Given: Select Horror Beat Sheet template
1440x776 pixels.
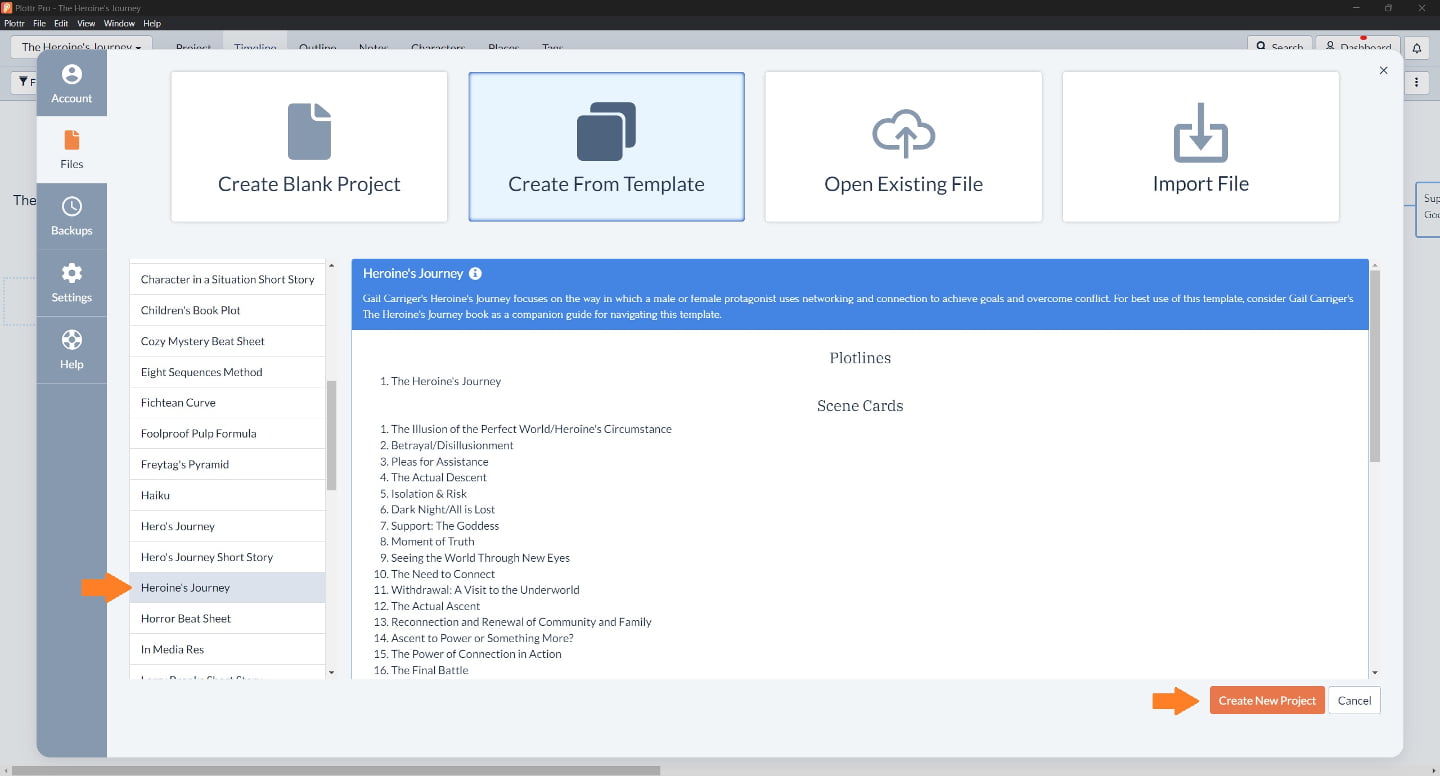Looking at the screenshot, I should tap(228, 618).
